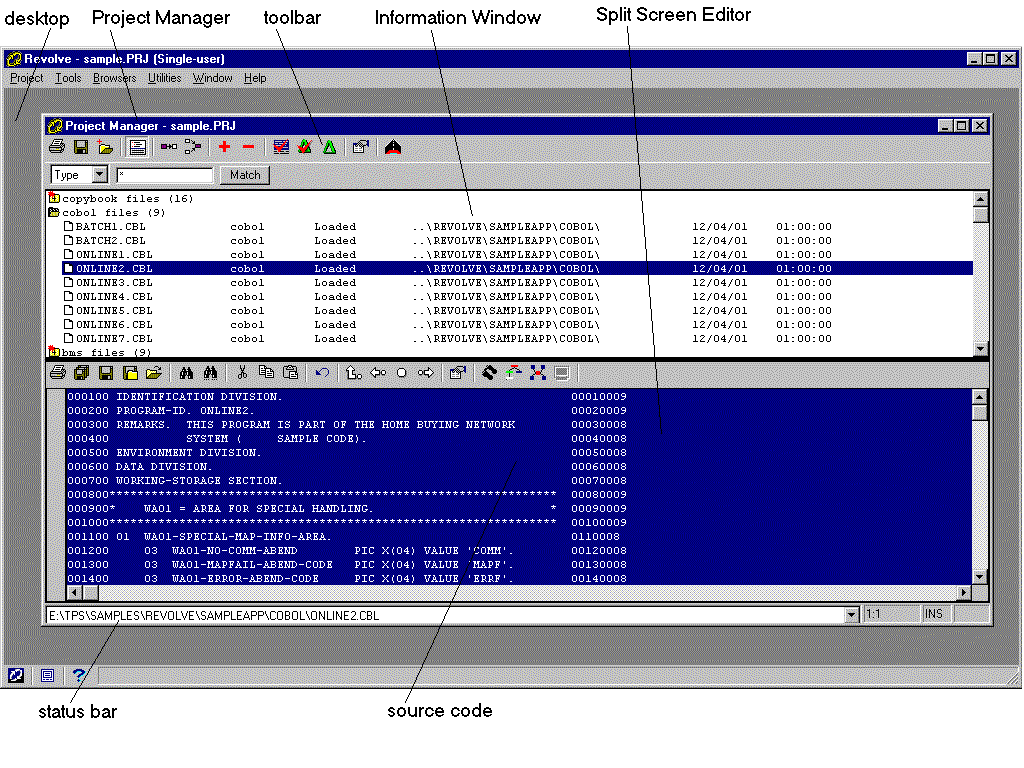Screen dimensions: 1024x768
Task: Toggle the list view button in Project Manager toolbar
Action: [138, 147]
